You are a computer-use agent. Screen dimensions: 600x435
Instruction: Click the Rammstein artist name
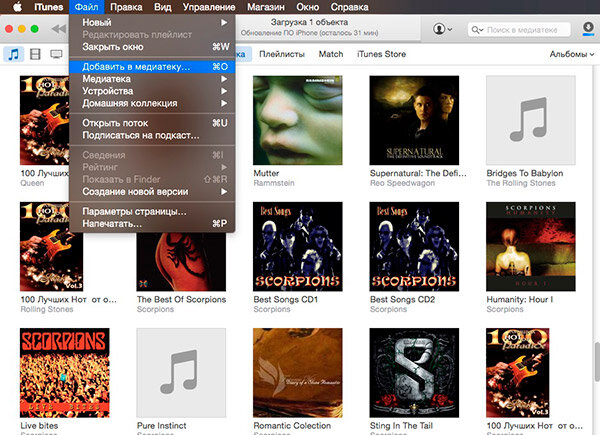tap(274, 183)
